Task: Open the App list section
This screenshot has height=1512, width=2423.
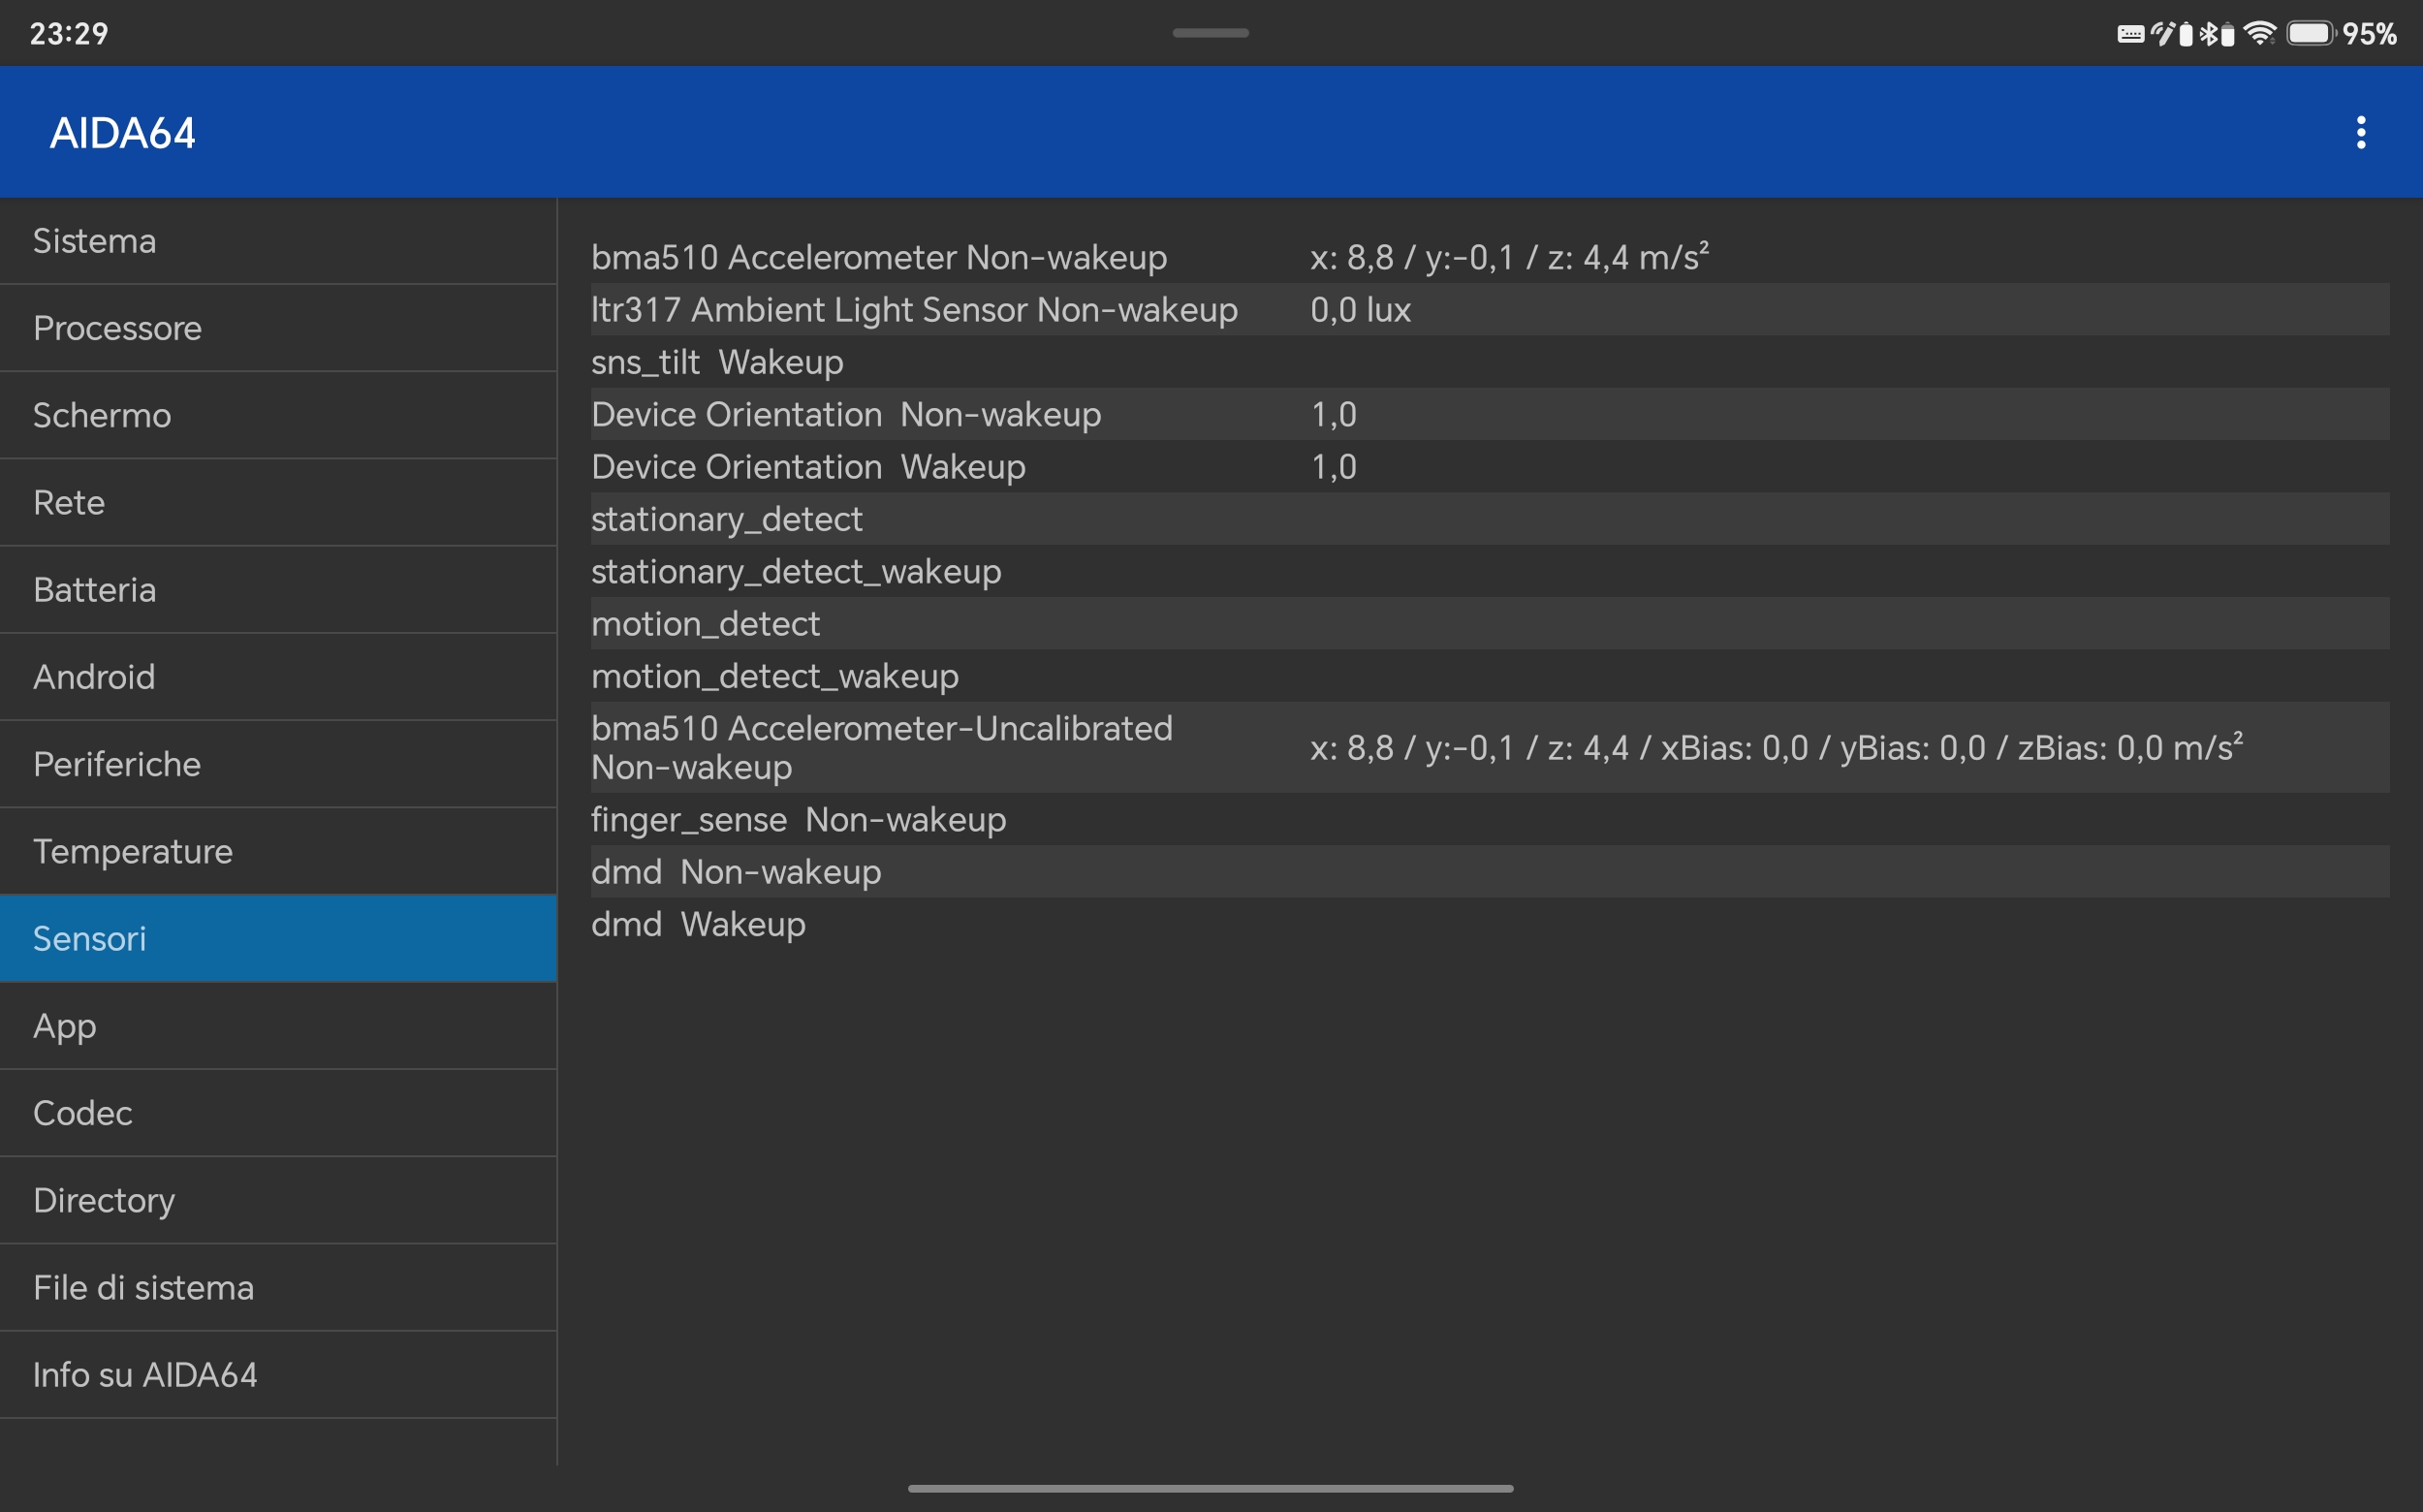Action: (278, 1026)
